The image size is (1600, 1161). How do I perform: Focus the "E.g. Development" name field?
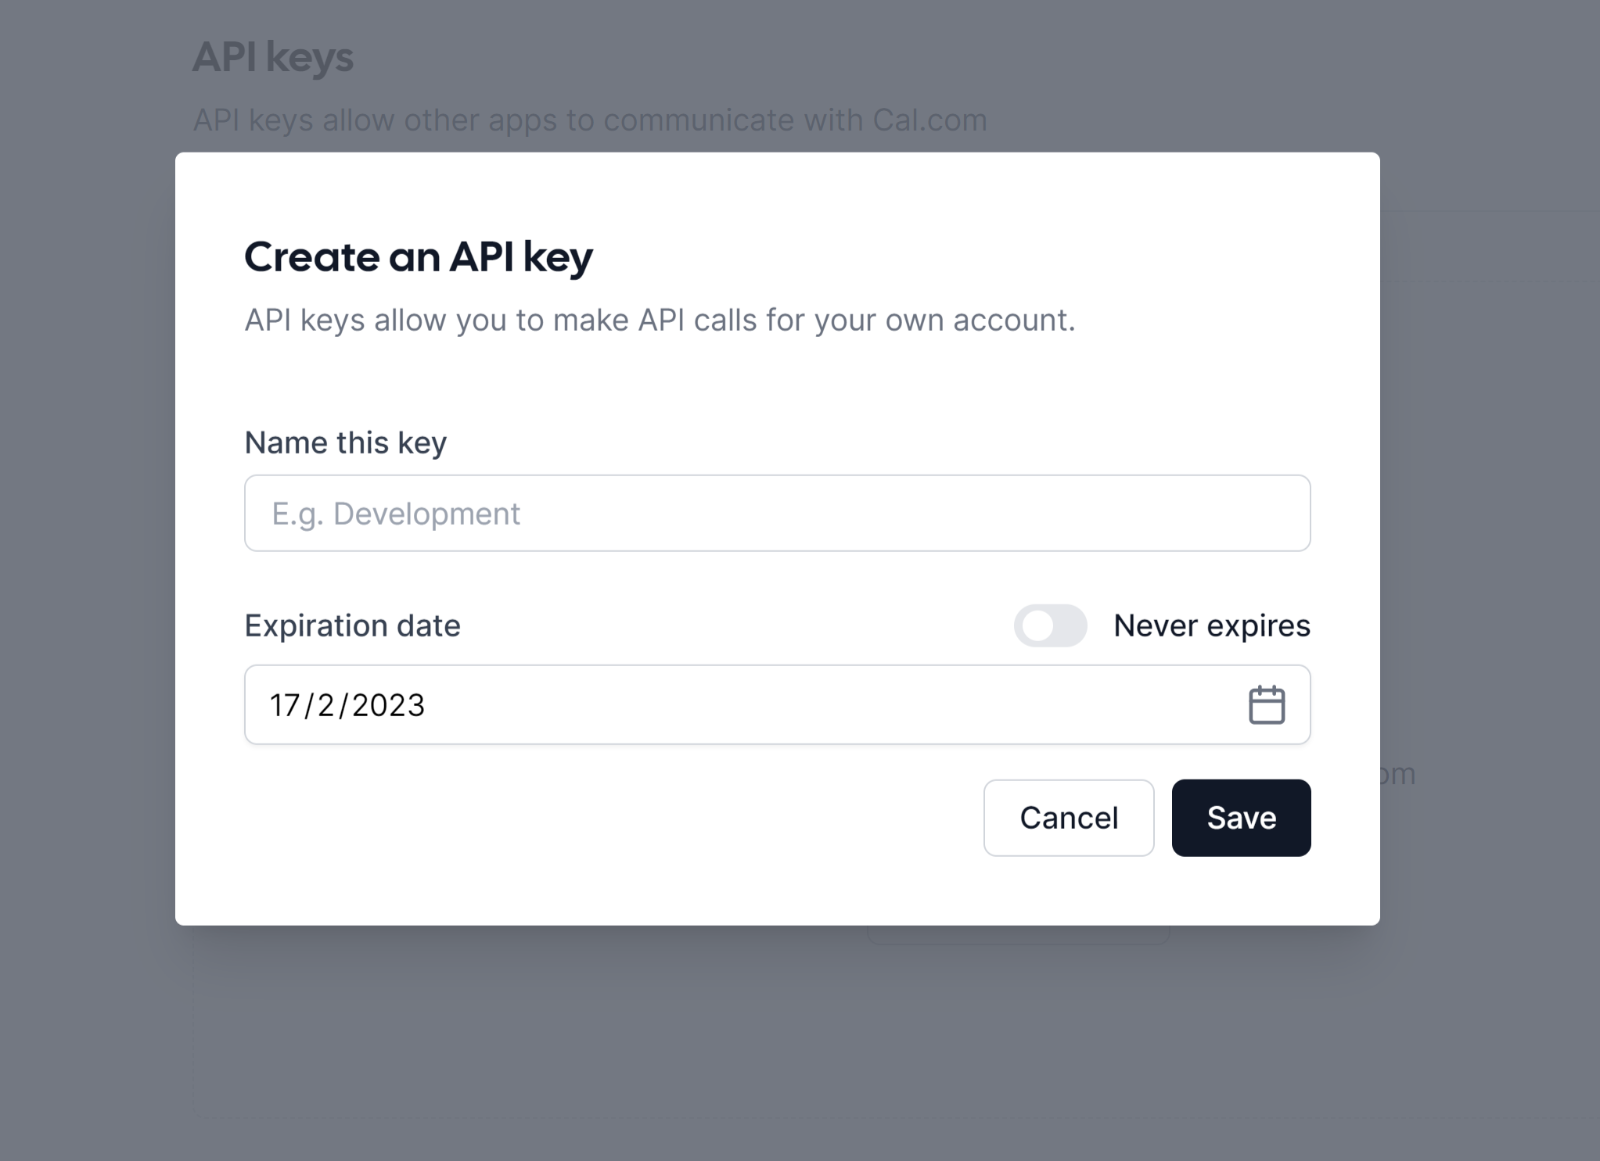777,513
